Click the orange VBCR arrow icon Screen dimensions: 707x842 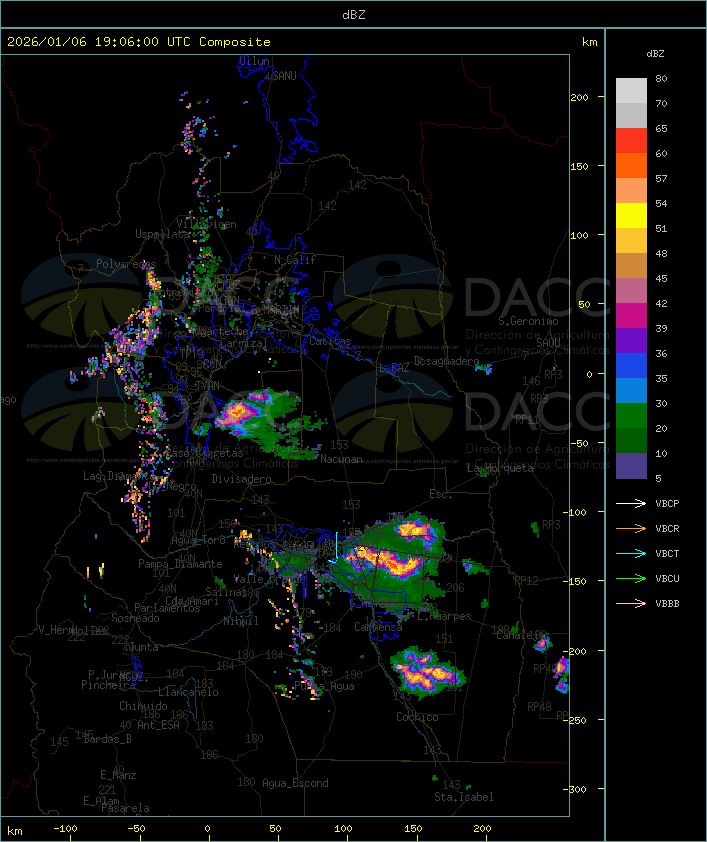pyautogui.click(x=631, y=528)
